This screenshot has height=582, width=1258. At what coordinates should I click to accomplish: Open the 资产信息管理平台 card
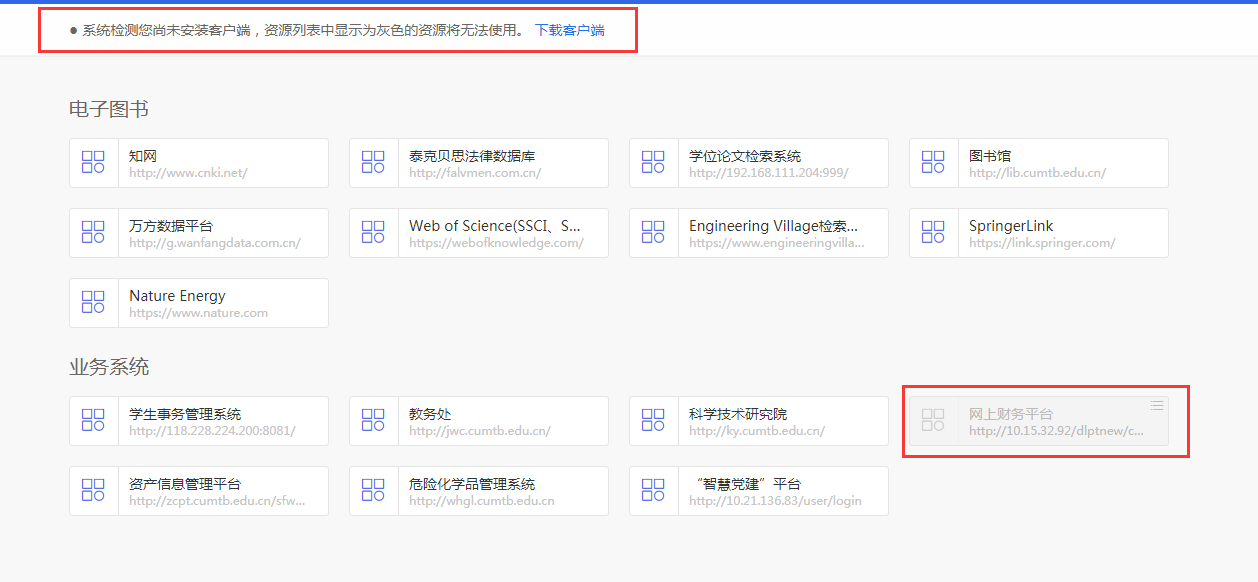[x=198, y=491]
